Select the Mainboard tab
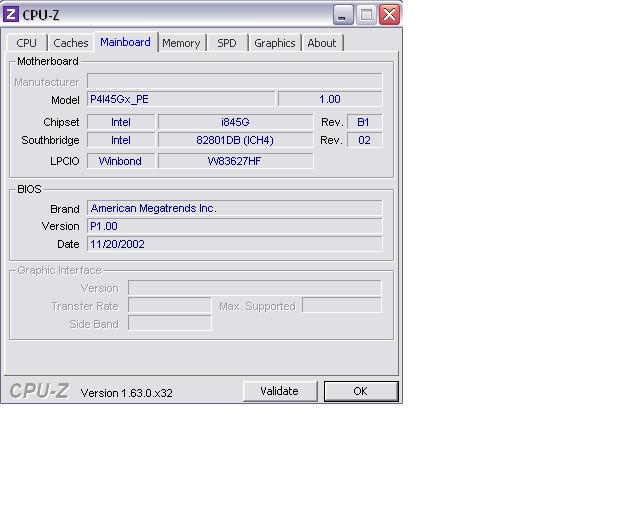 [125, 42]
